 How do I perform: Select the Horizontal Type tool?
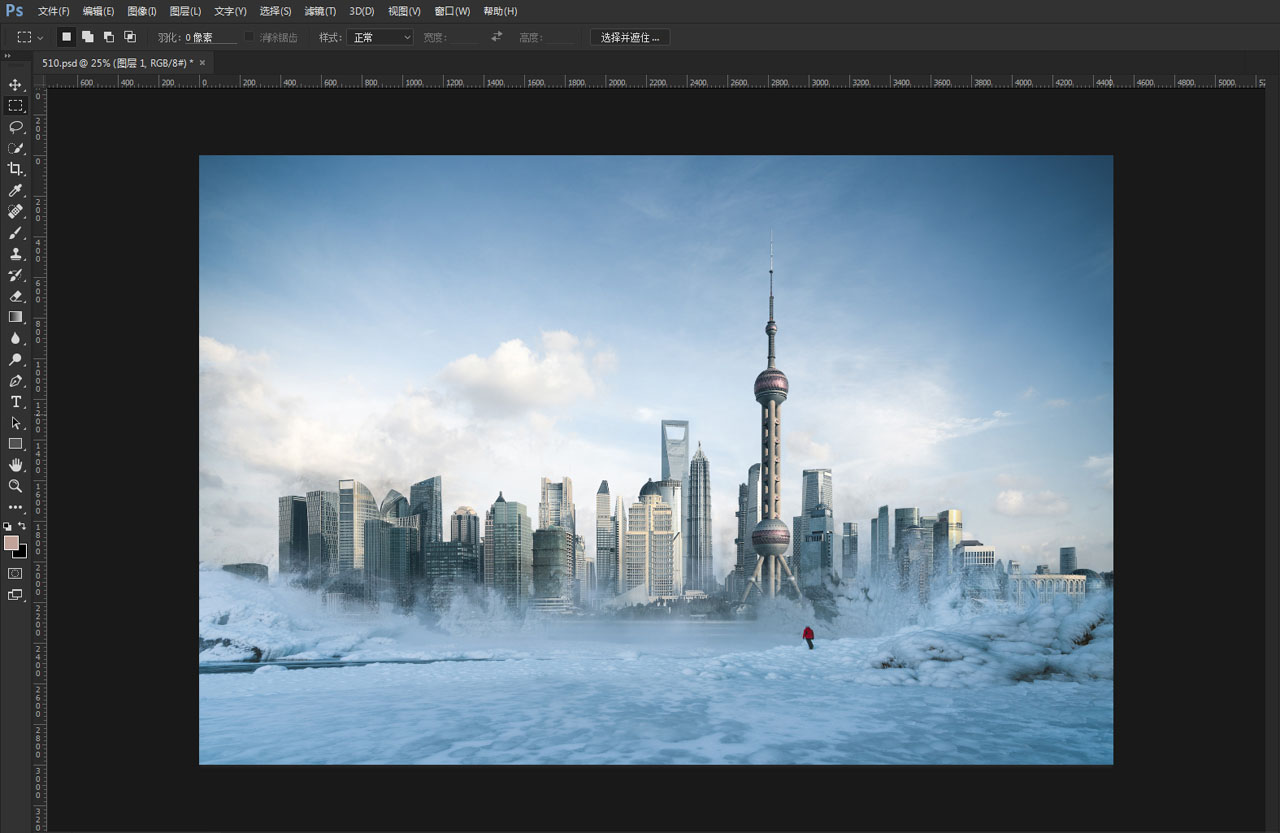[15, 401]
